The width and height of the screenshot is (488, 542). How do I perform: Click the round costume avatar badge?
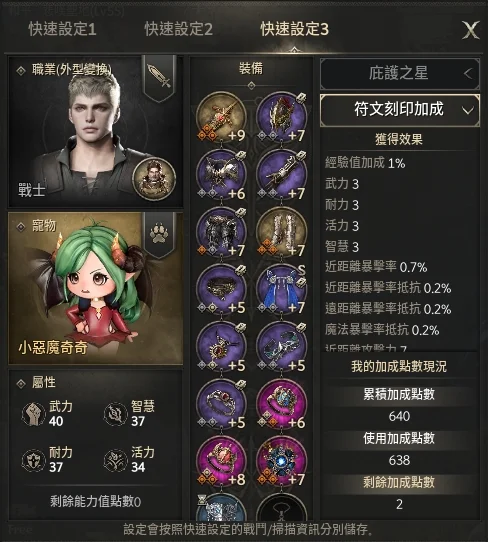point(154,179)
